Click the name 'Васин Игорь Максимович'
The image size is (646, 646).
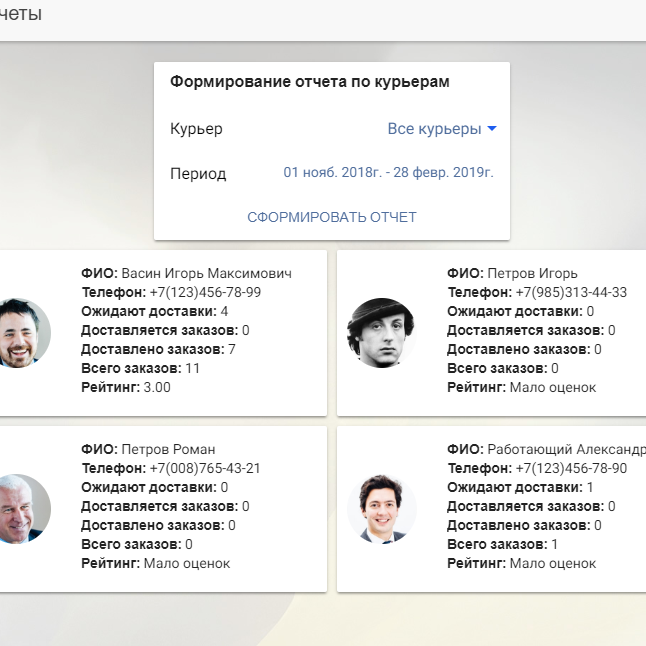tap(207, 273)
